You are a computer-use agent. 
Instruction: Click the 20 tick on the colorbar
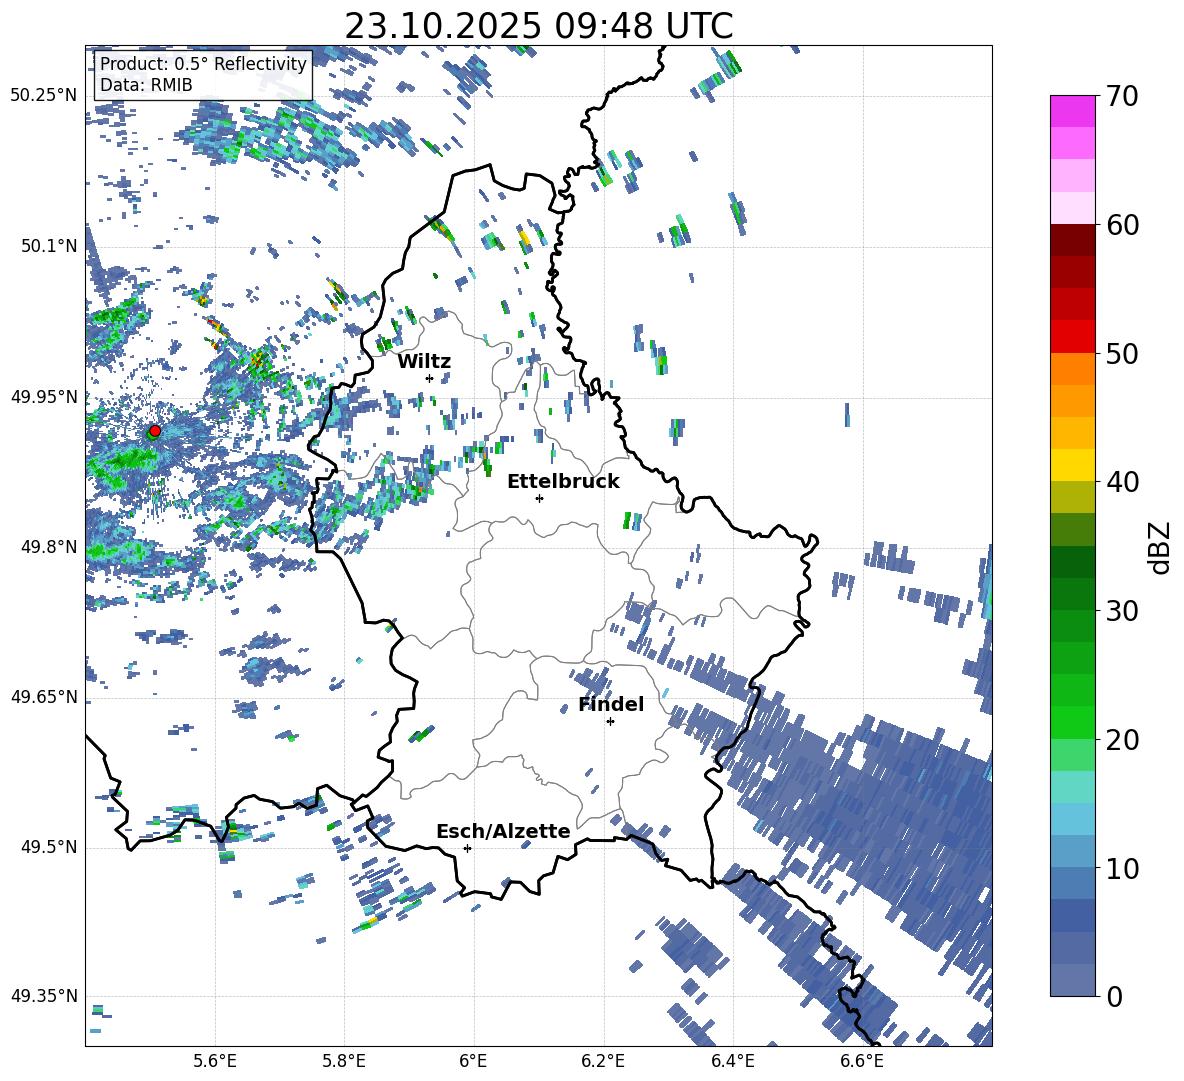click(x=1122, y=739)
